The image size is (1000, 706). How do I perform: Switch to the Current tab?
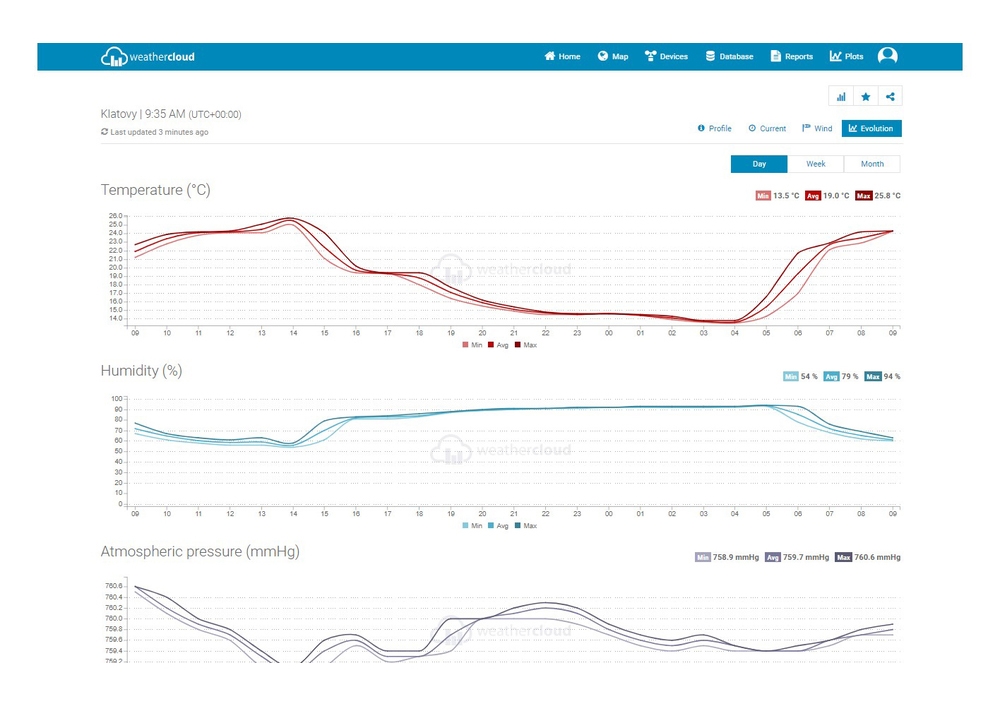click(x=767, y=129)
